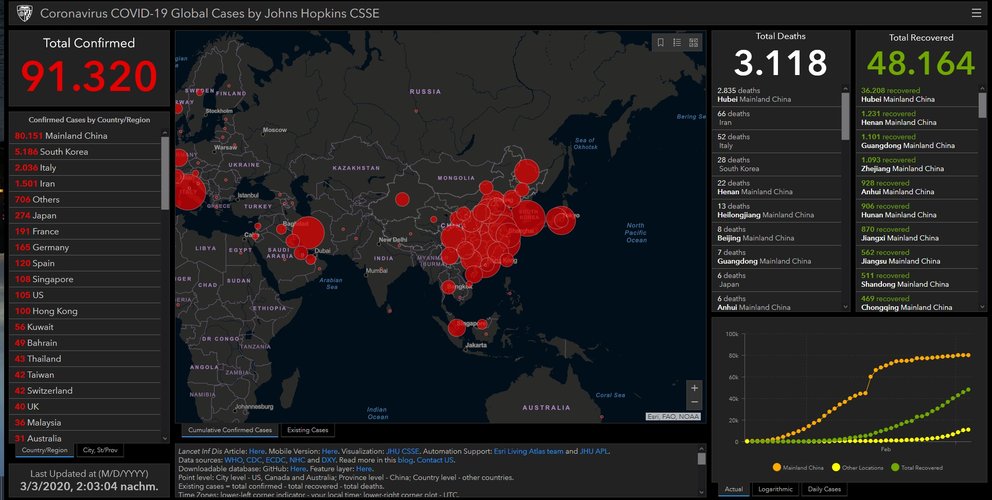The height and width of the screenshot is (500, 992).
Task: Select Hubei 2.835 deaths row
Action: click(777, 95)
